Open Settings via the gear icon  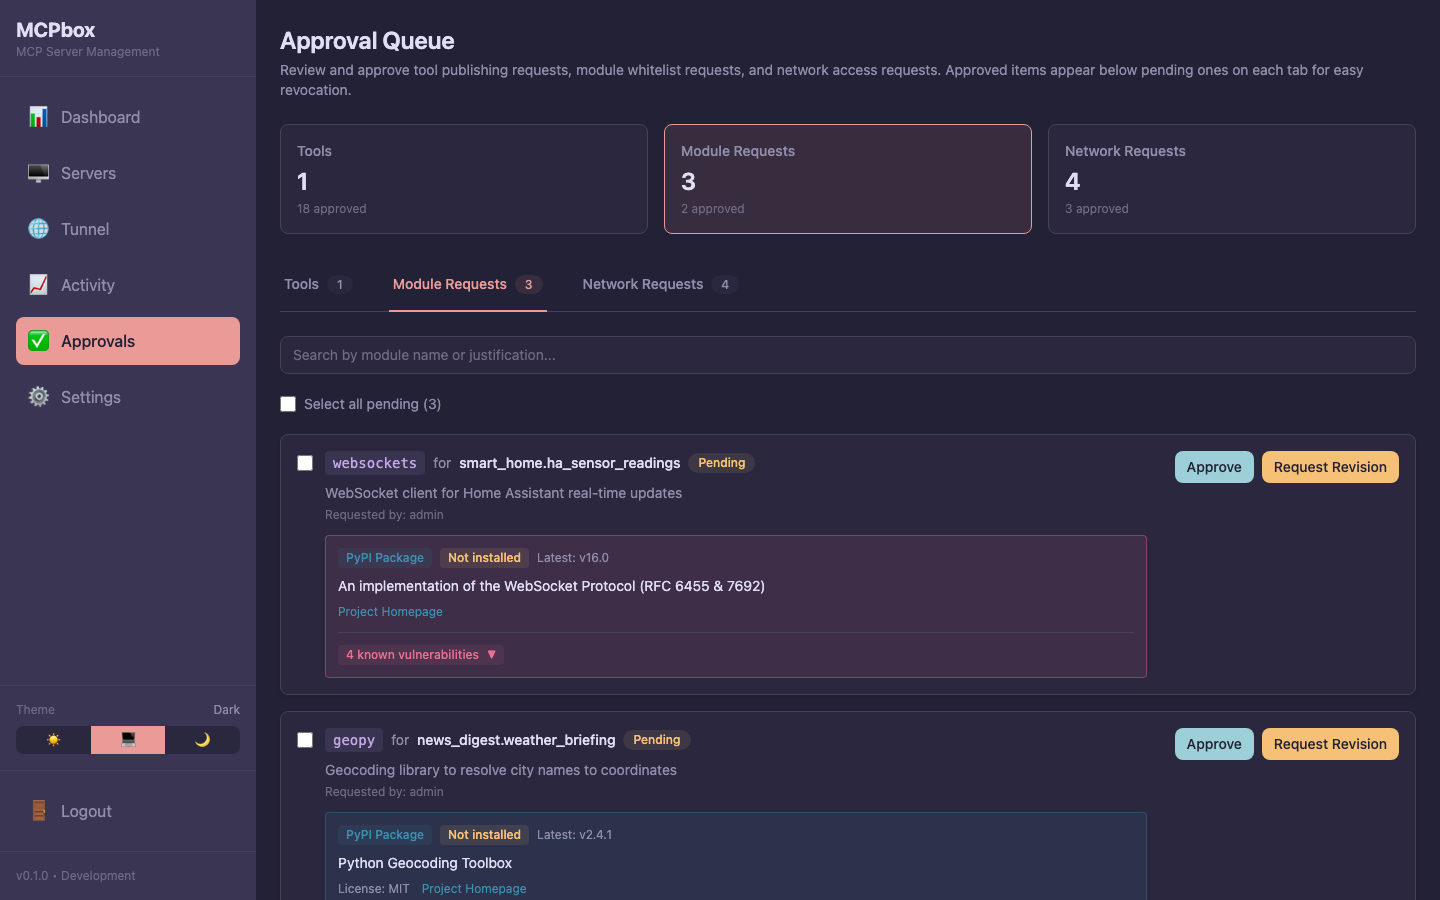38,397
